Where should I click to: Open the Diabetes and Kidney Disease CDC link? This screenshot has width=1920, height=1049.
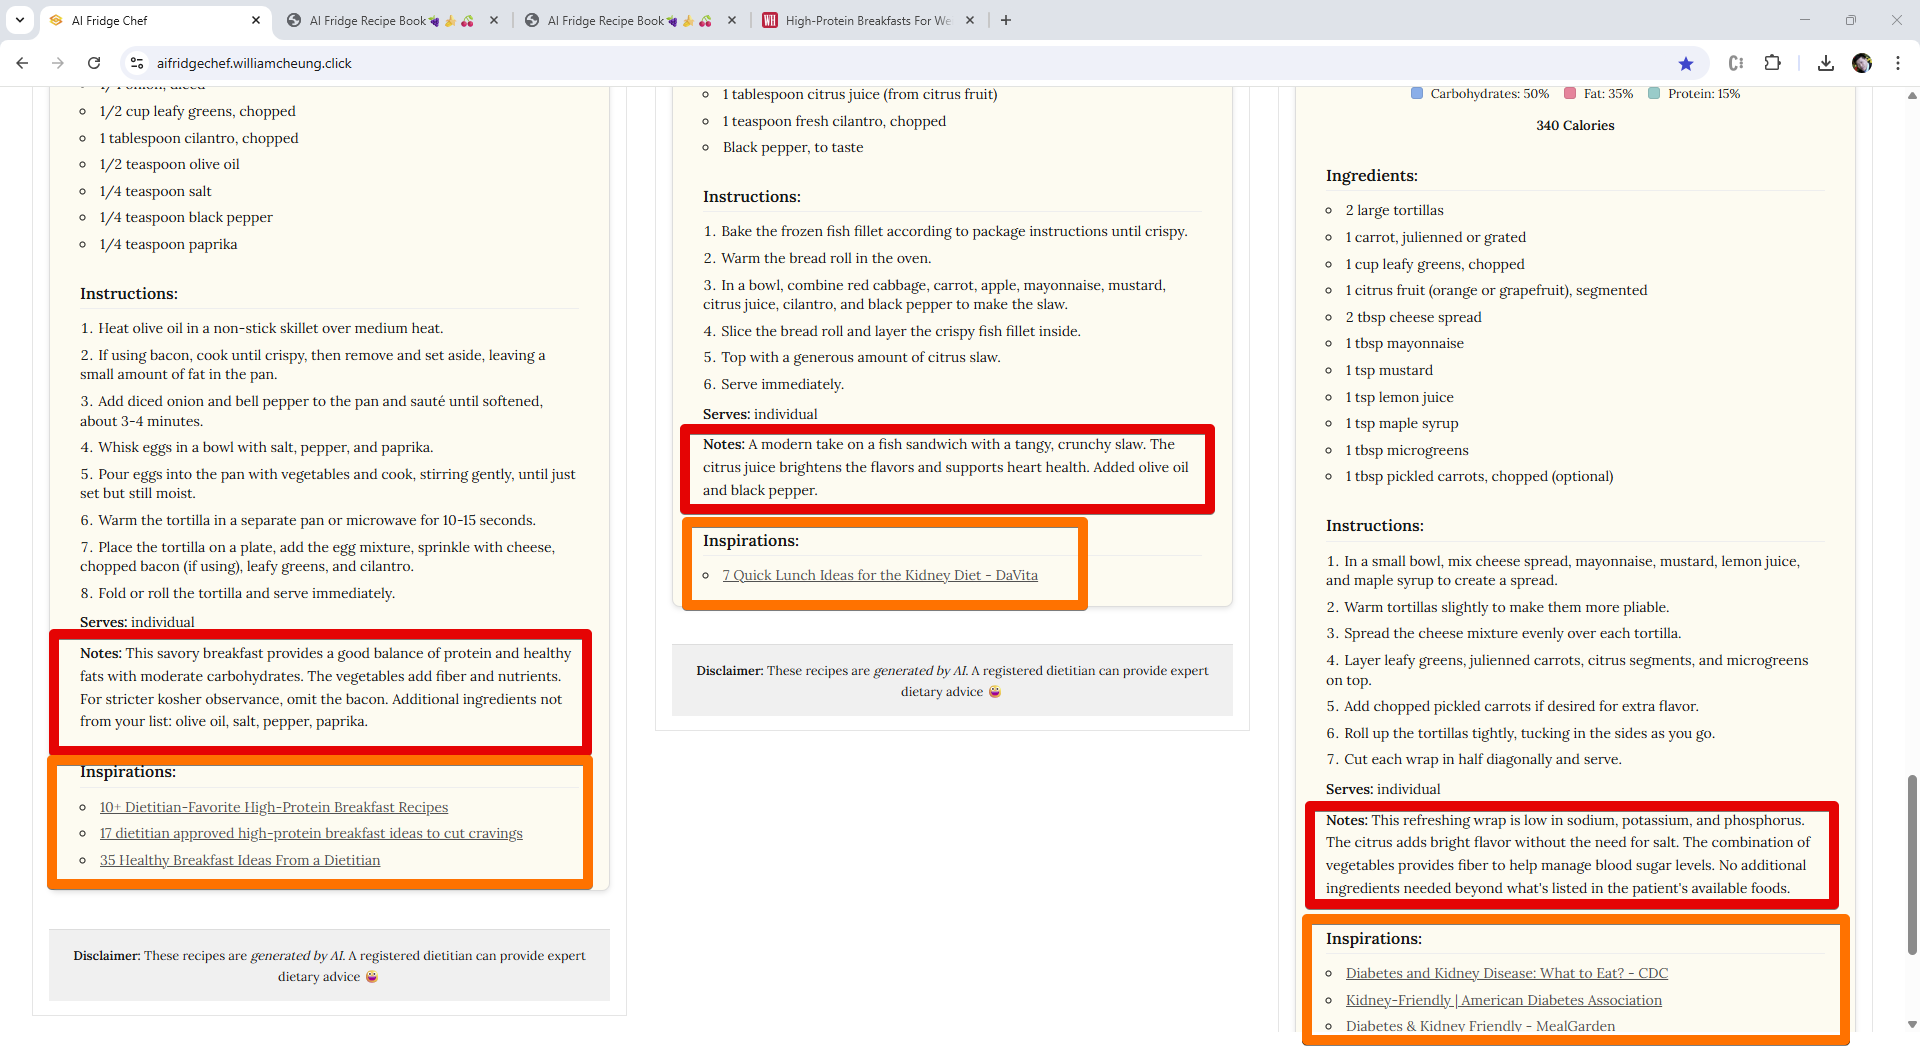[x=1507, y=973]
